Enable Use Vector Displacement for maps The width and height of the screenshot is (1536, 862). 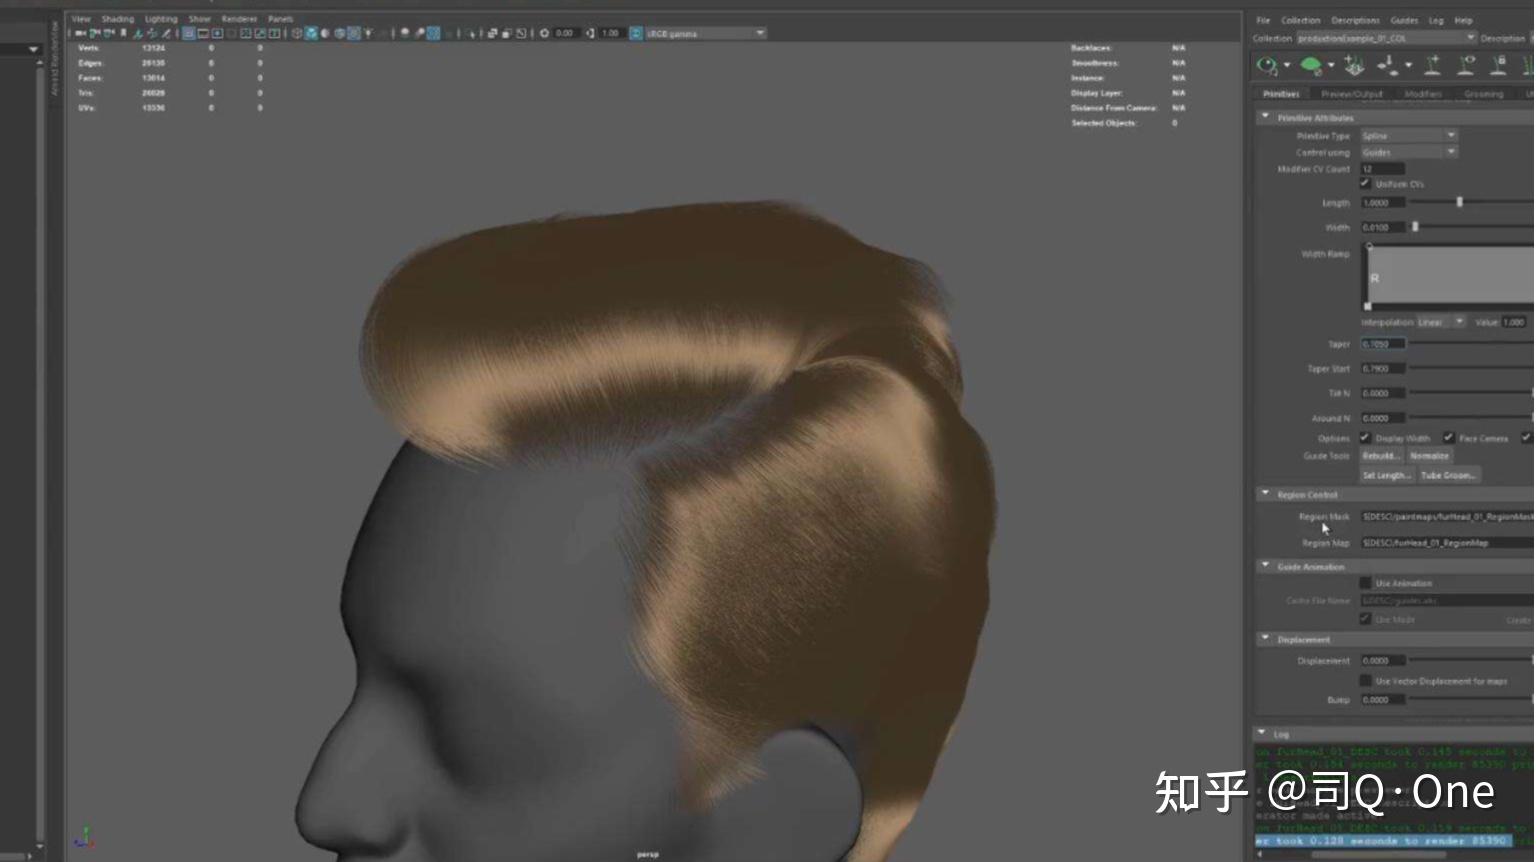[1365, 680]
